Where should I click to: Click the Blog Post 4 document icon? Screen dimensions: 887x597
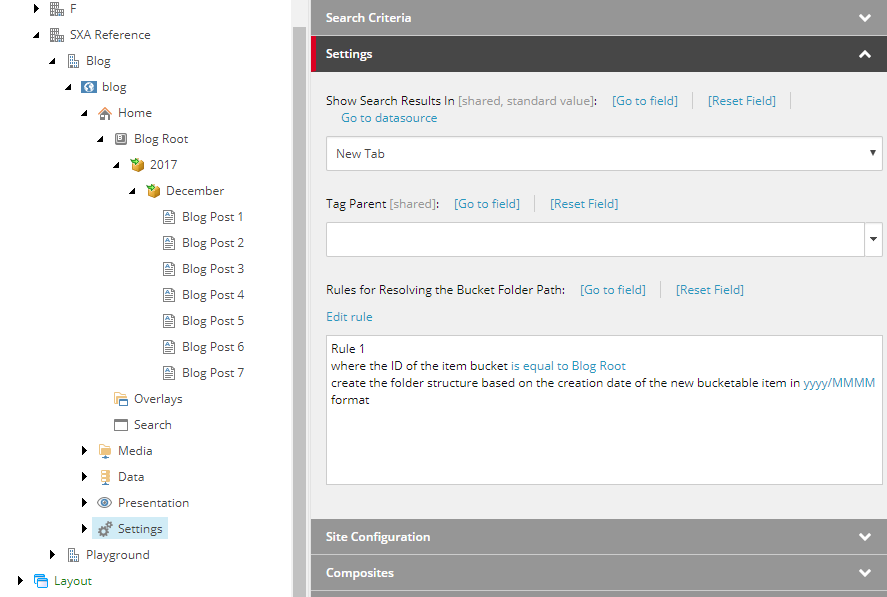169,295
